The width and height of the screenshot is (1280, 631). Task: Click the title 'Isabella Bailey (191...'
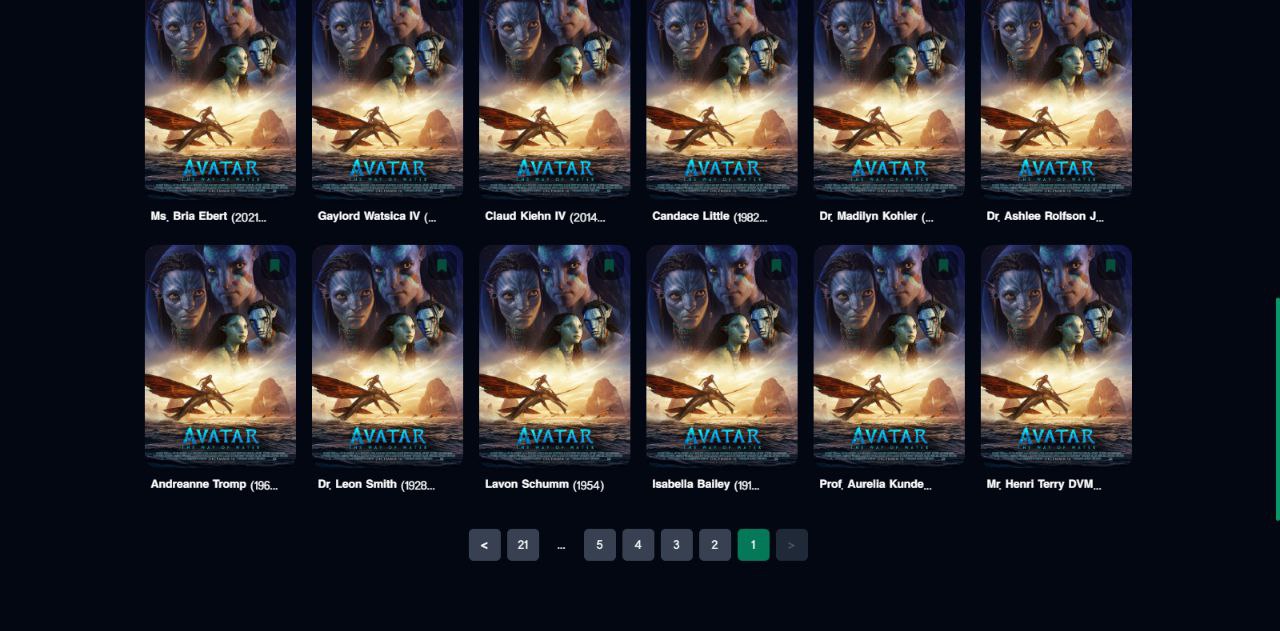[x=706, y=484]
